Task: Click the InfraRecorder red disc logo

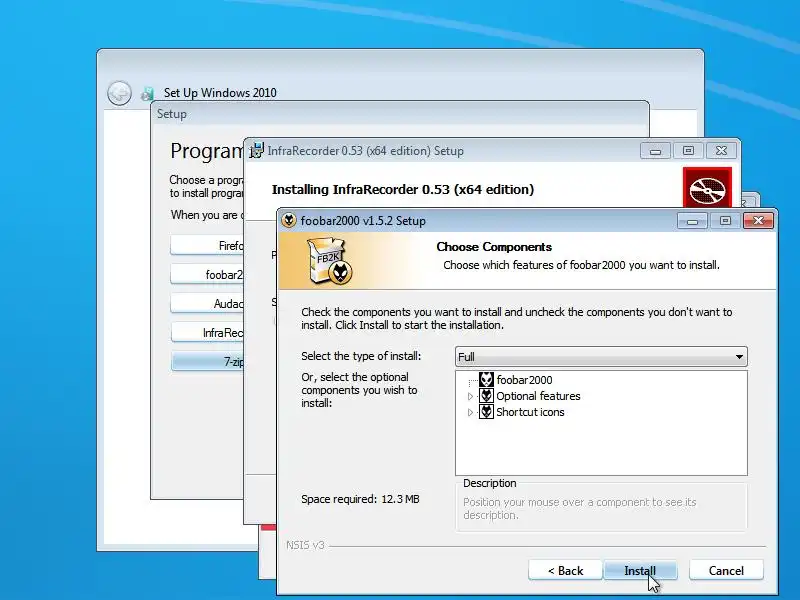Action: [x=707, y=188]
